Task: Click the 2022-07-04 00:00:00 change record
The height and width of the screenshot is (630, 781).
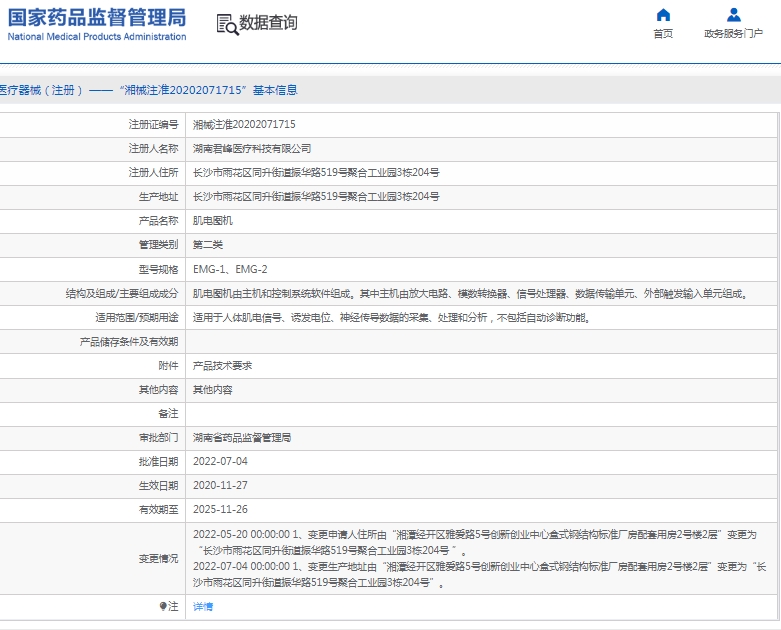Action: click(479, 574)
